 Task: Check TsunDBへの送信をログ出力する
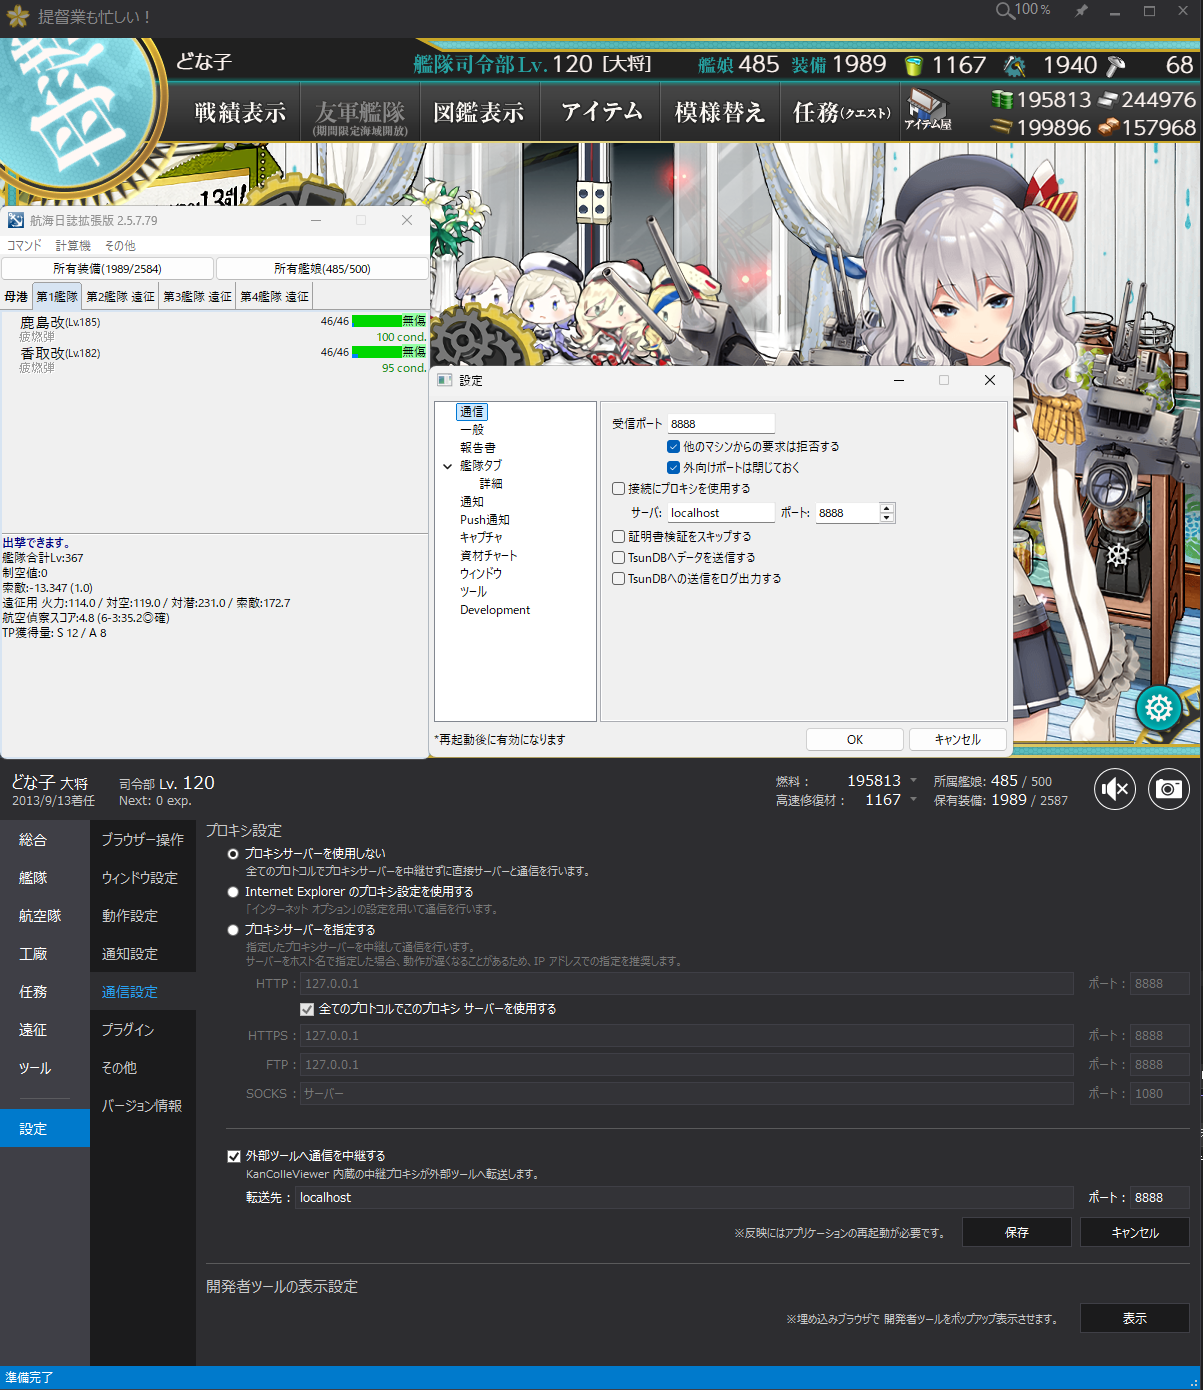[618, 578]
